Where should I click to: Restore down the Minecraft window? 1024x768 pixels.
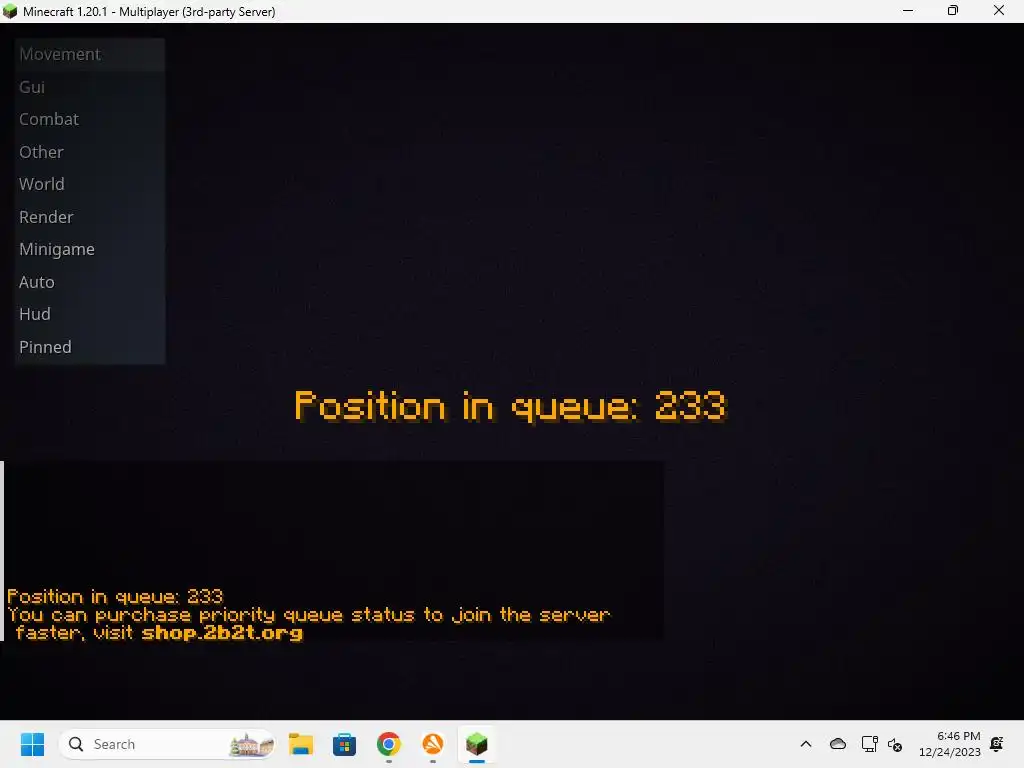pyautogui.click(x=953, y=11)
